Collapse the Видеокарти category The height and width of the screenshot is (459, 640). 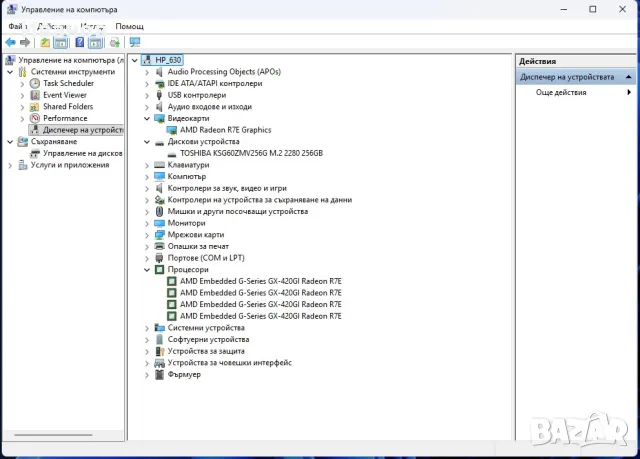147,118
